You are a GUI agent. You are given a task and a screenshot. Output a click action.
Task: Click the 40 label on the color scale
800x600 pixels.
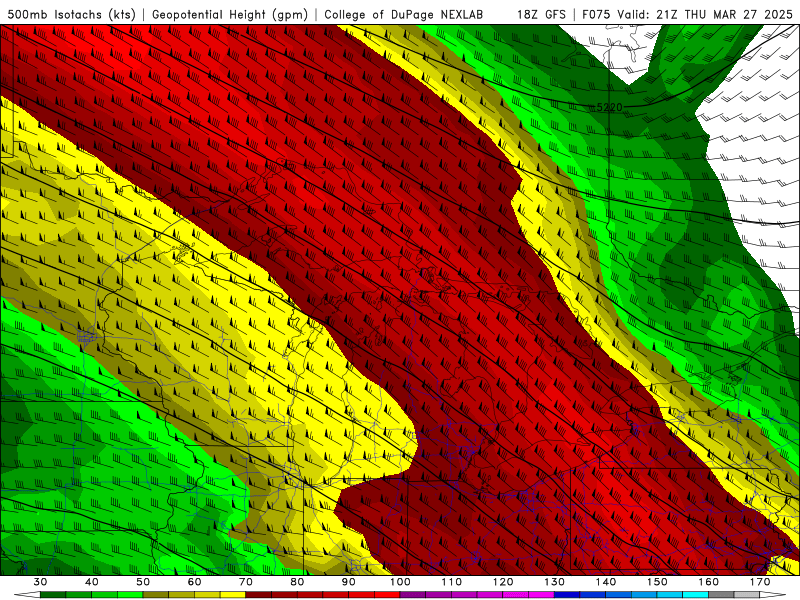pyautogui.click(x=91, y=582)
